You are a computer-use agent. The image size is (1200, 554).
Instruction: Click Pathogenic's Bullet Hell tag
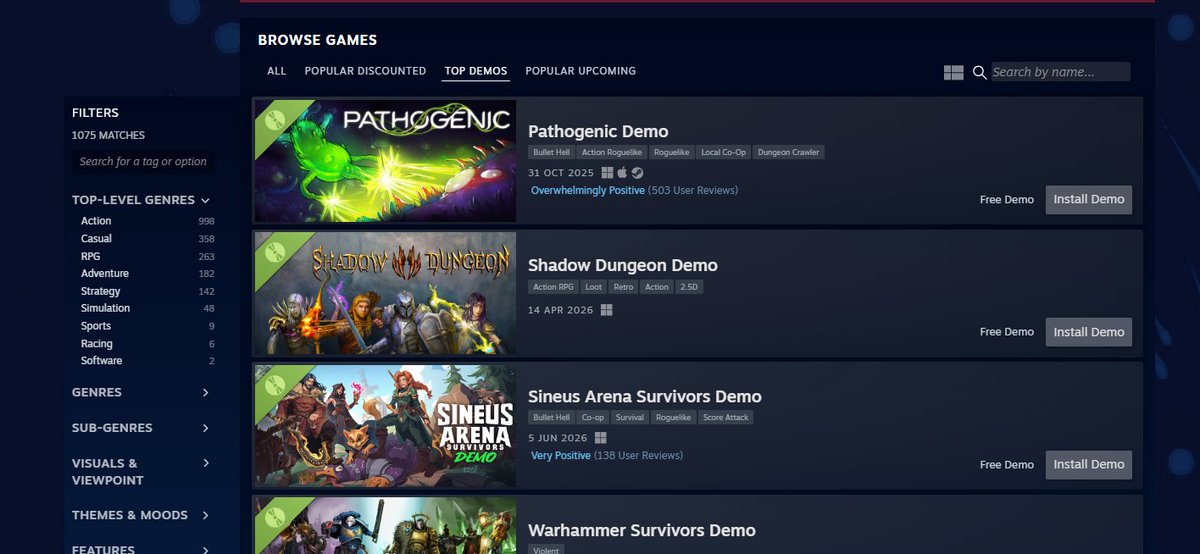[551, 153]
